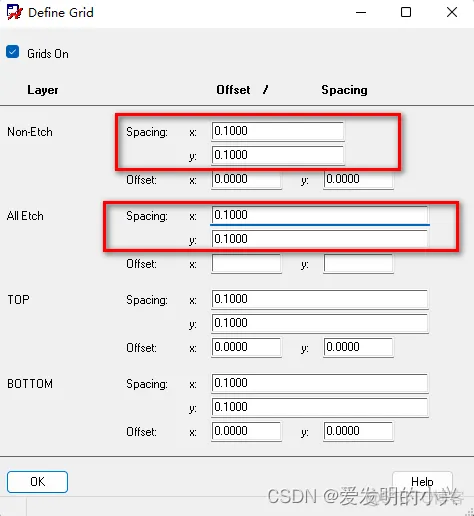This screenshot has height=516, width=474.
Task: Click the Offset column header
Action: coord(233,90)
